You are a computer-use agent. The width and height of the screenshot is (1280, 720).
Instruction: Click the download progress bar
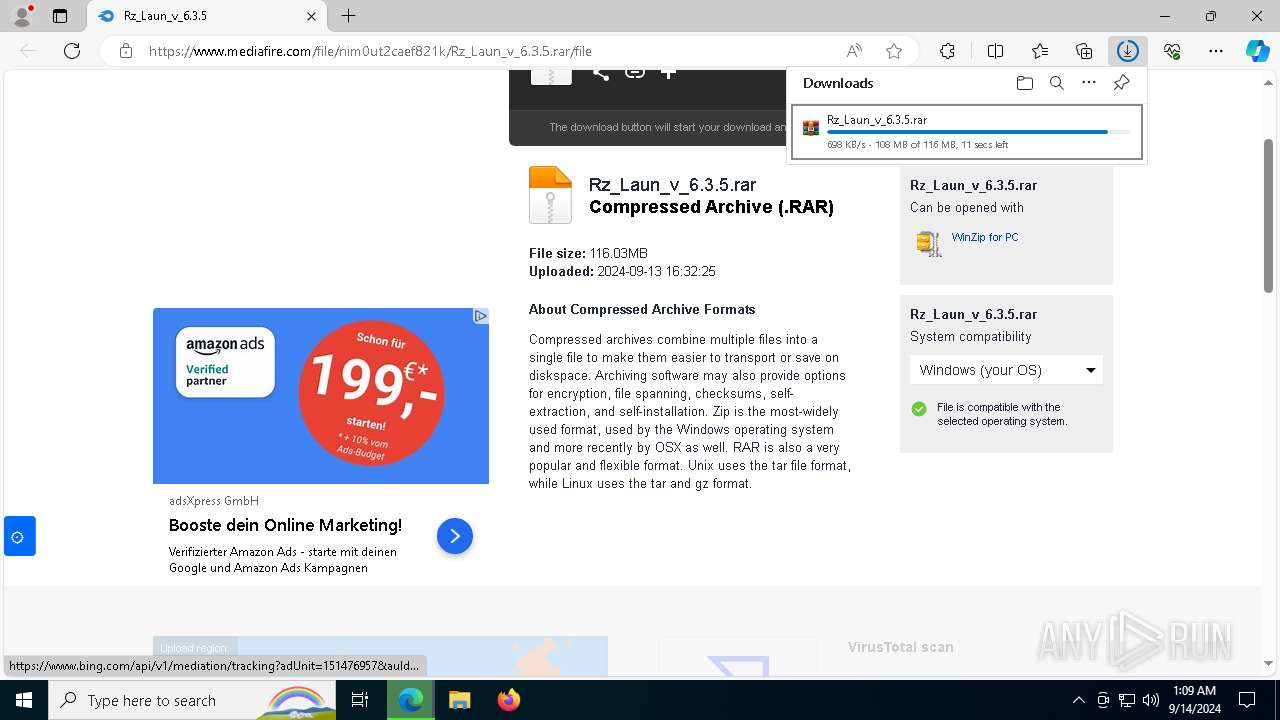coord(979,132)
